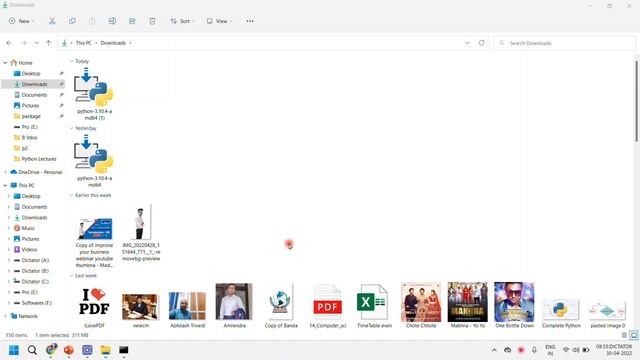
Task: Open Chrome from the taskbar
Action: (51, 350)
